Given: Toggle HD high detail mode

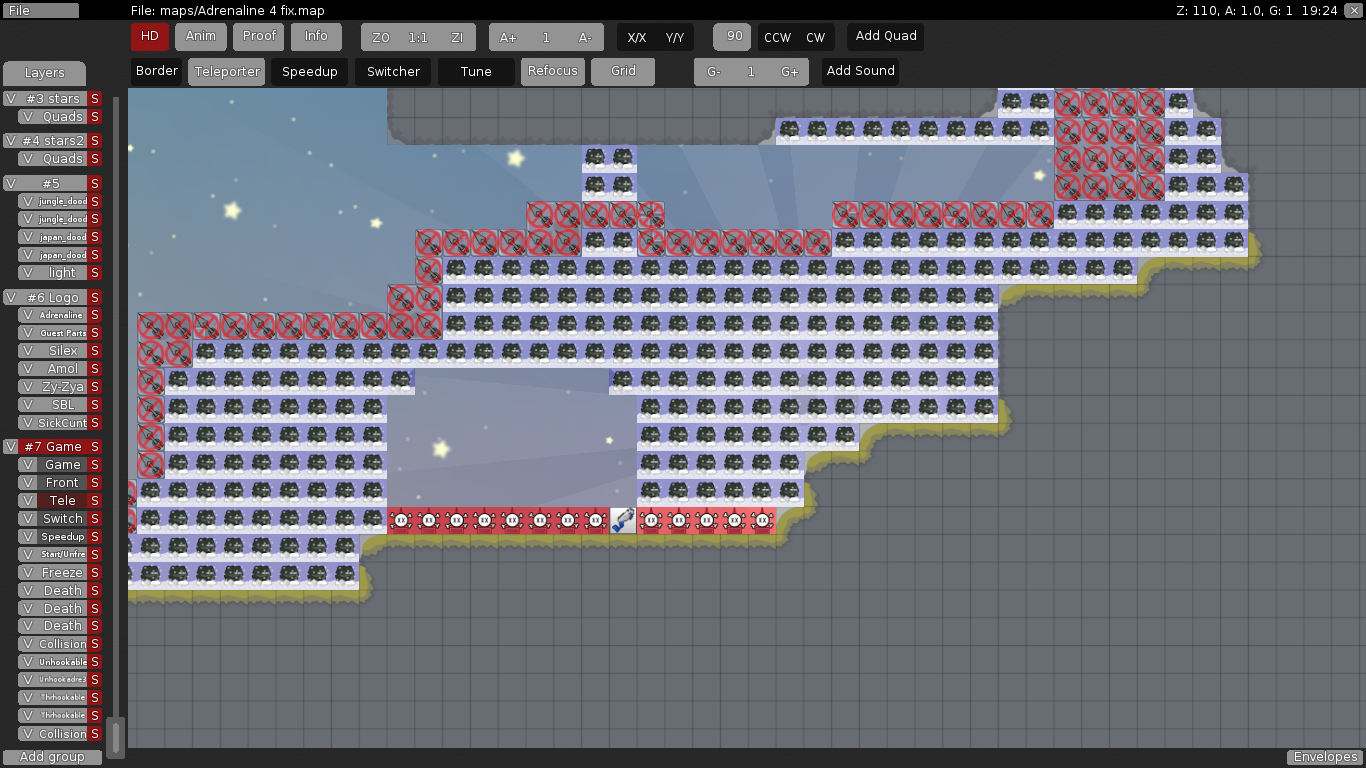Looking at the screenshot, I should [150, 36].
